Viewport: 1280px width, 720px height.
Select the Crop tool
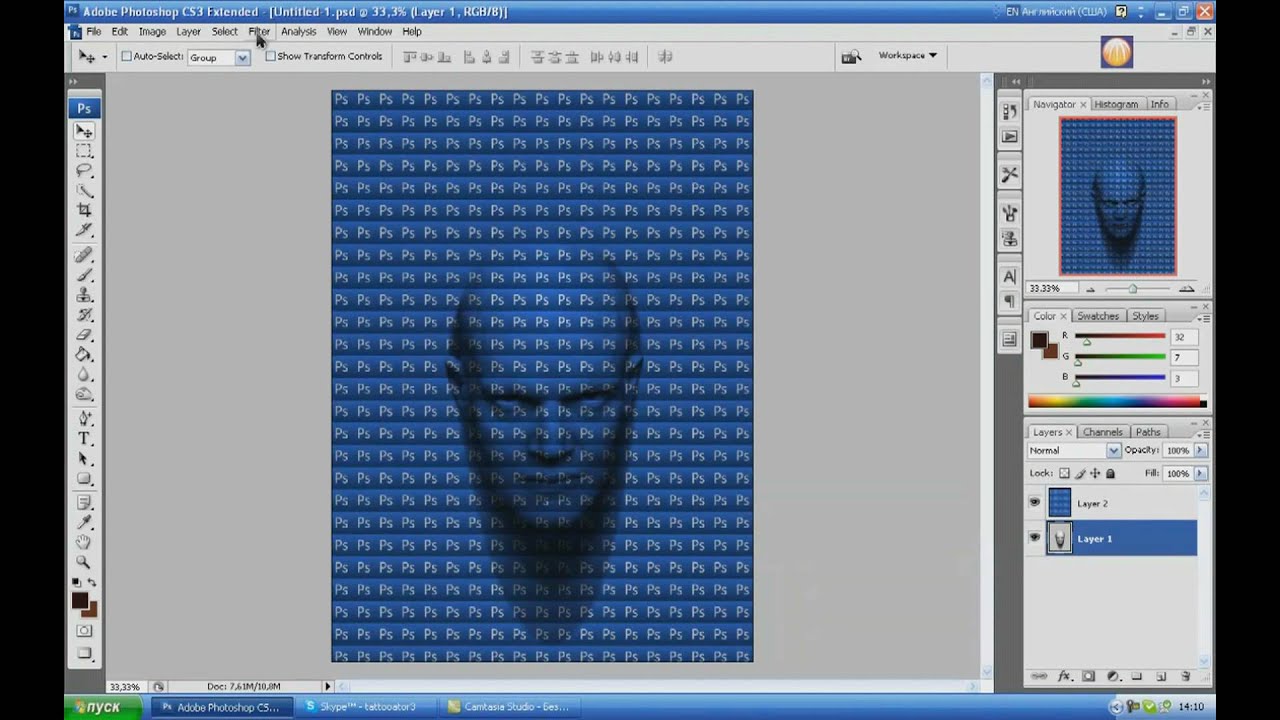[x=84, y=210]
